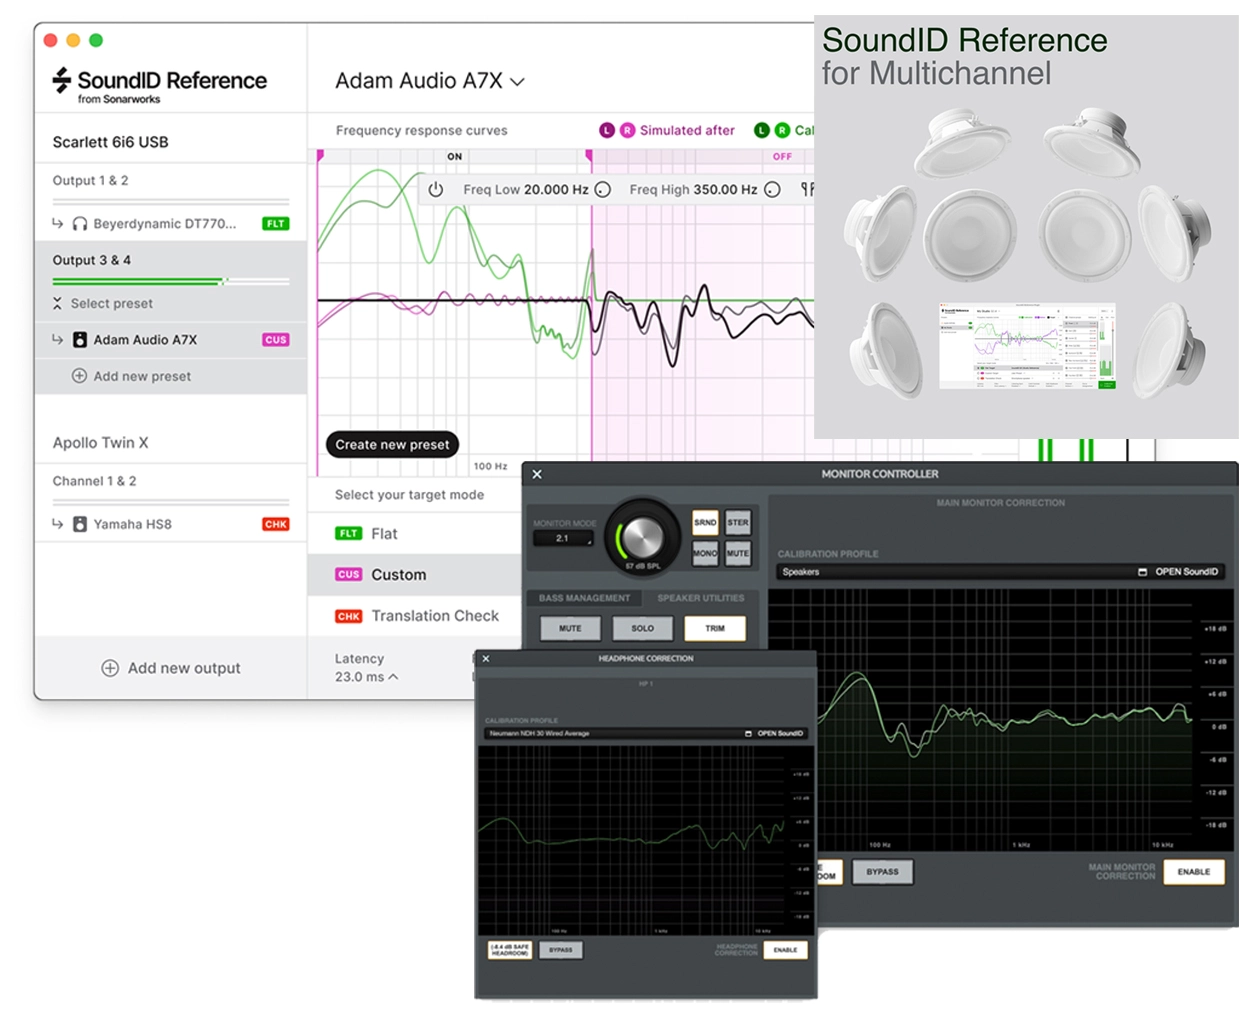
Task: Select Channel 1 & 2 under Apollo Twin X
Action: coord(171,482)
